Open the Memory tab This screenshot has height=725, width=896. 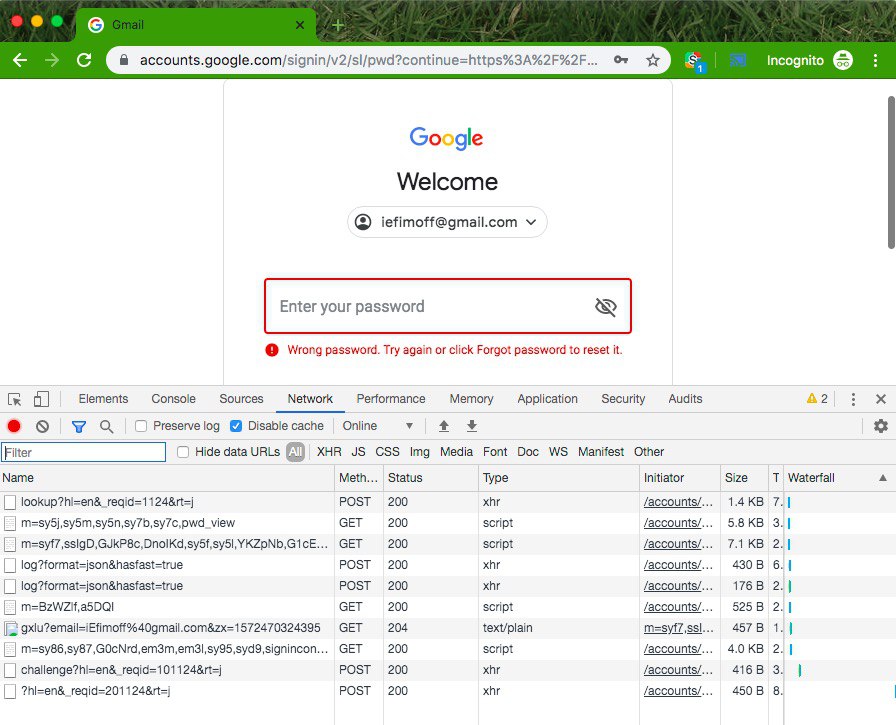point(471,399)
